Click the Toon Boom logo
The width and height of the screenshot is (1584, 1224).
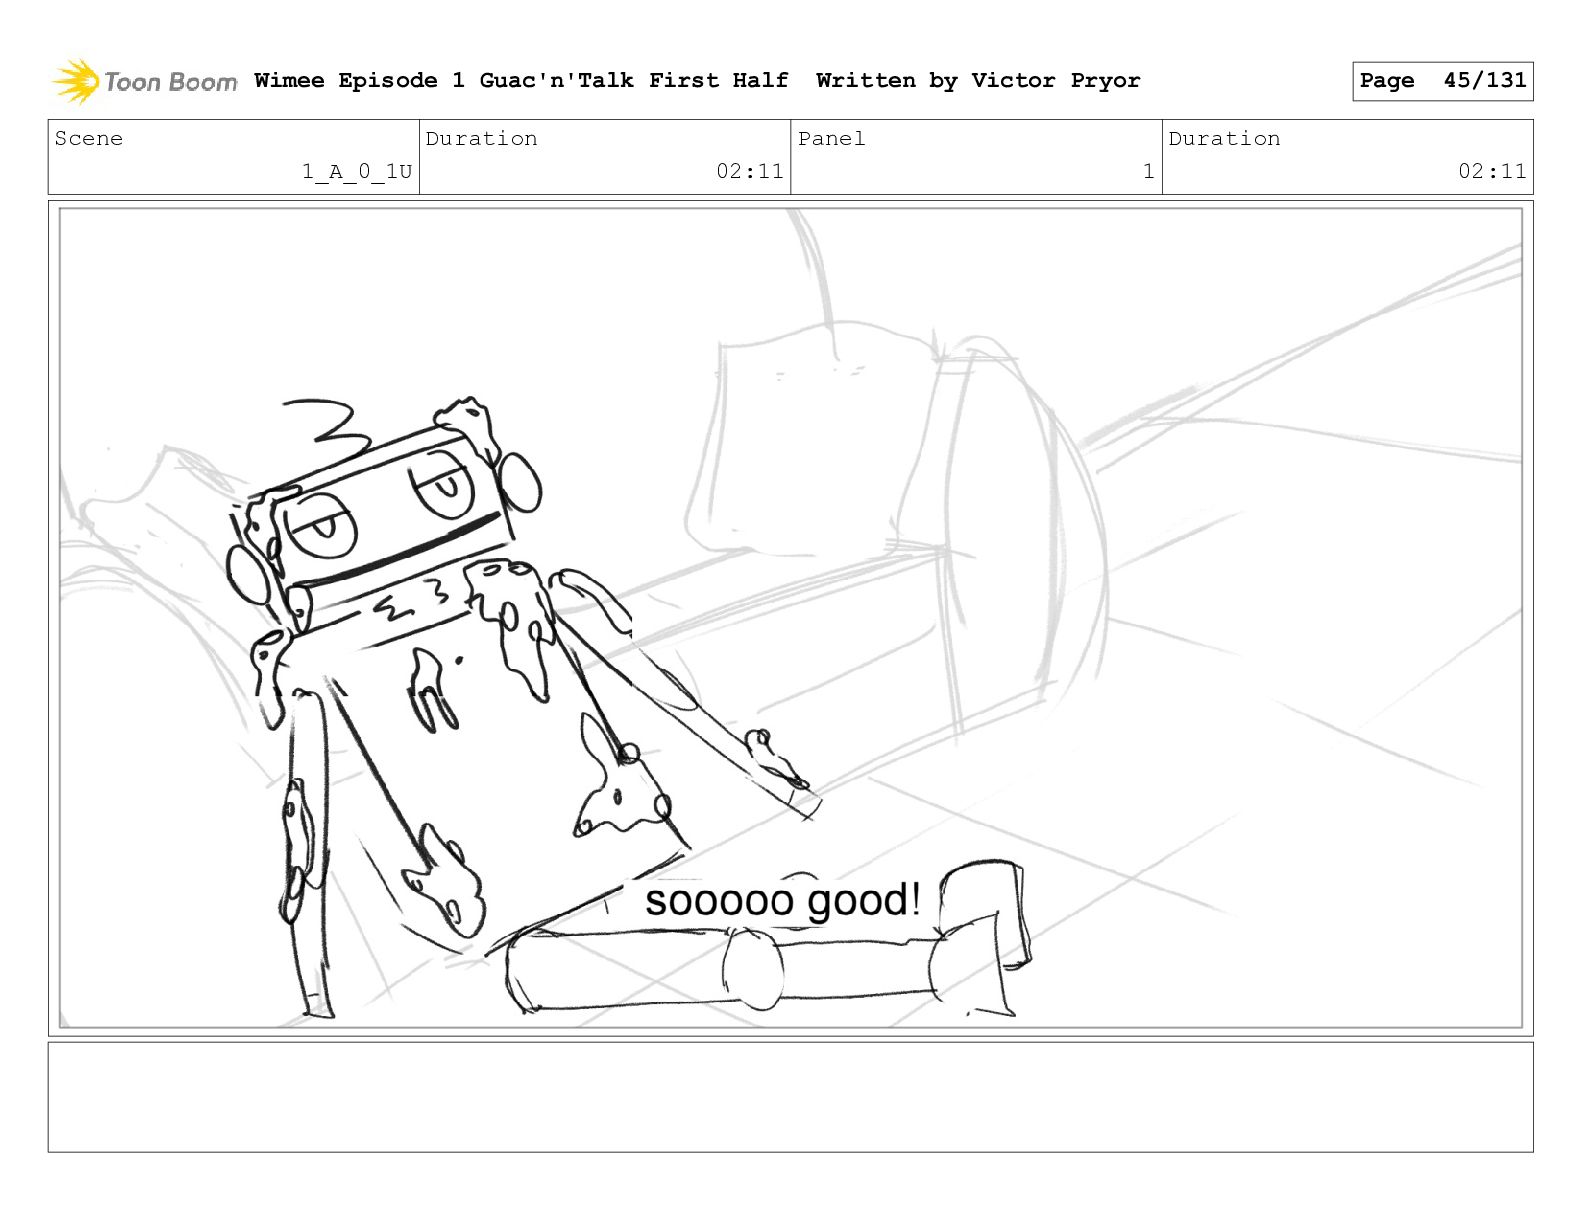tap(145, 81)
